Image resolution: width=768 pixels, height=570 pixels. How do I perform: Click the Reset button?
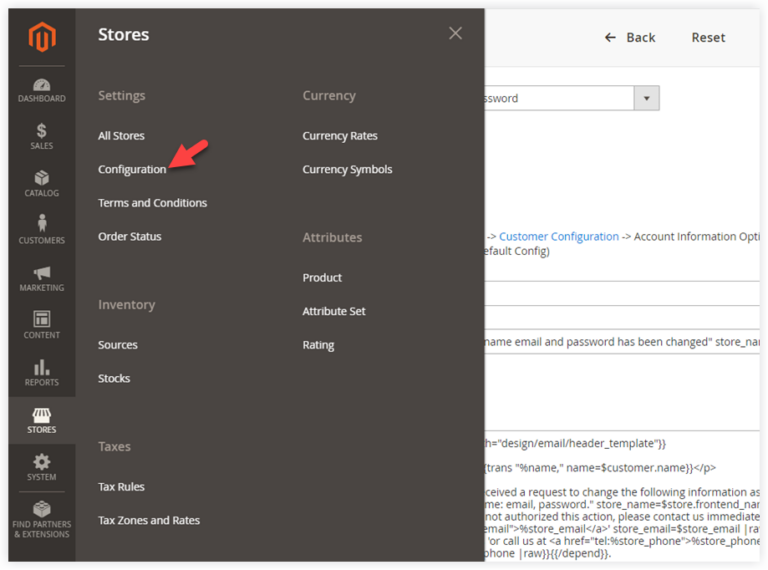pos(708,37)
